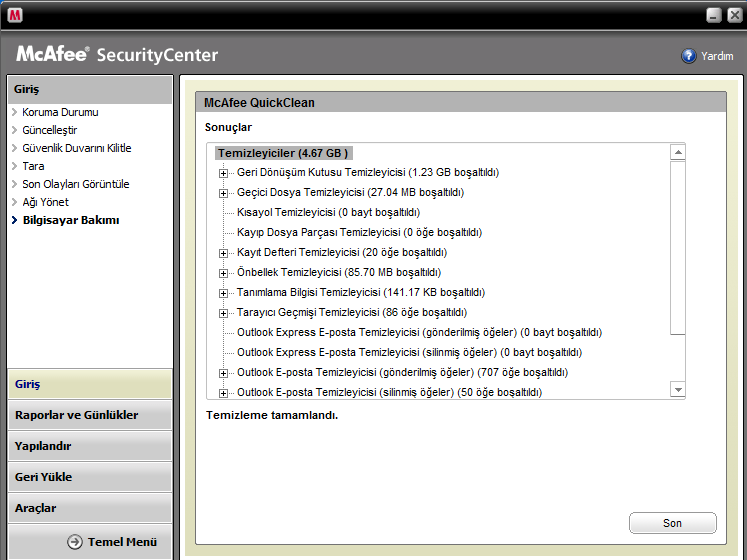
Task: Click scroll down arrow in results list
Action: point(677,389)
